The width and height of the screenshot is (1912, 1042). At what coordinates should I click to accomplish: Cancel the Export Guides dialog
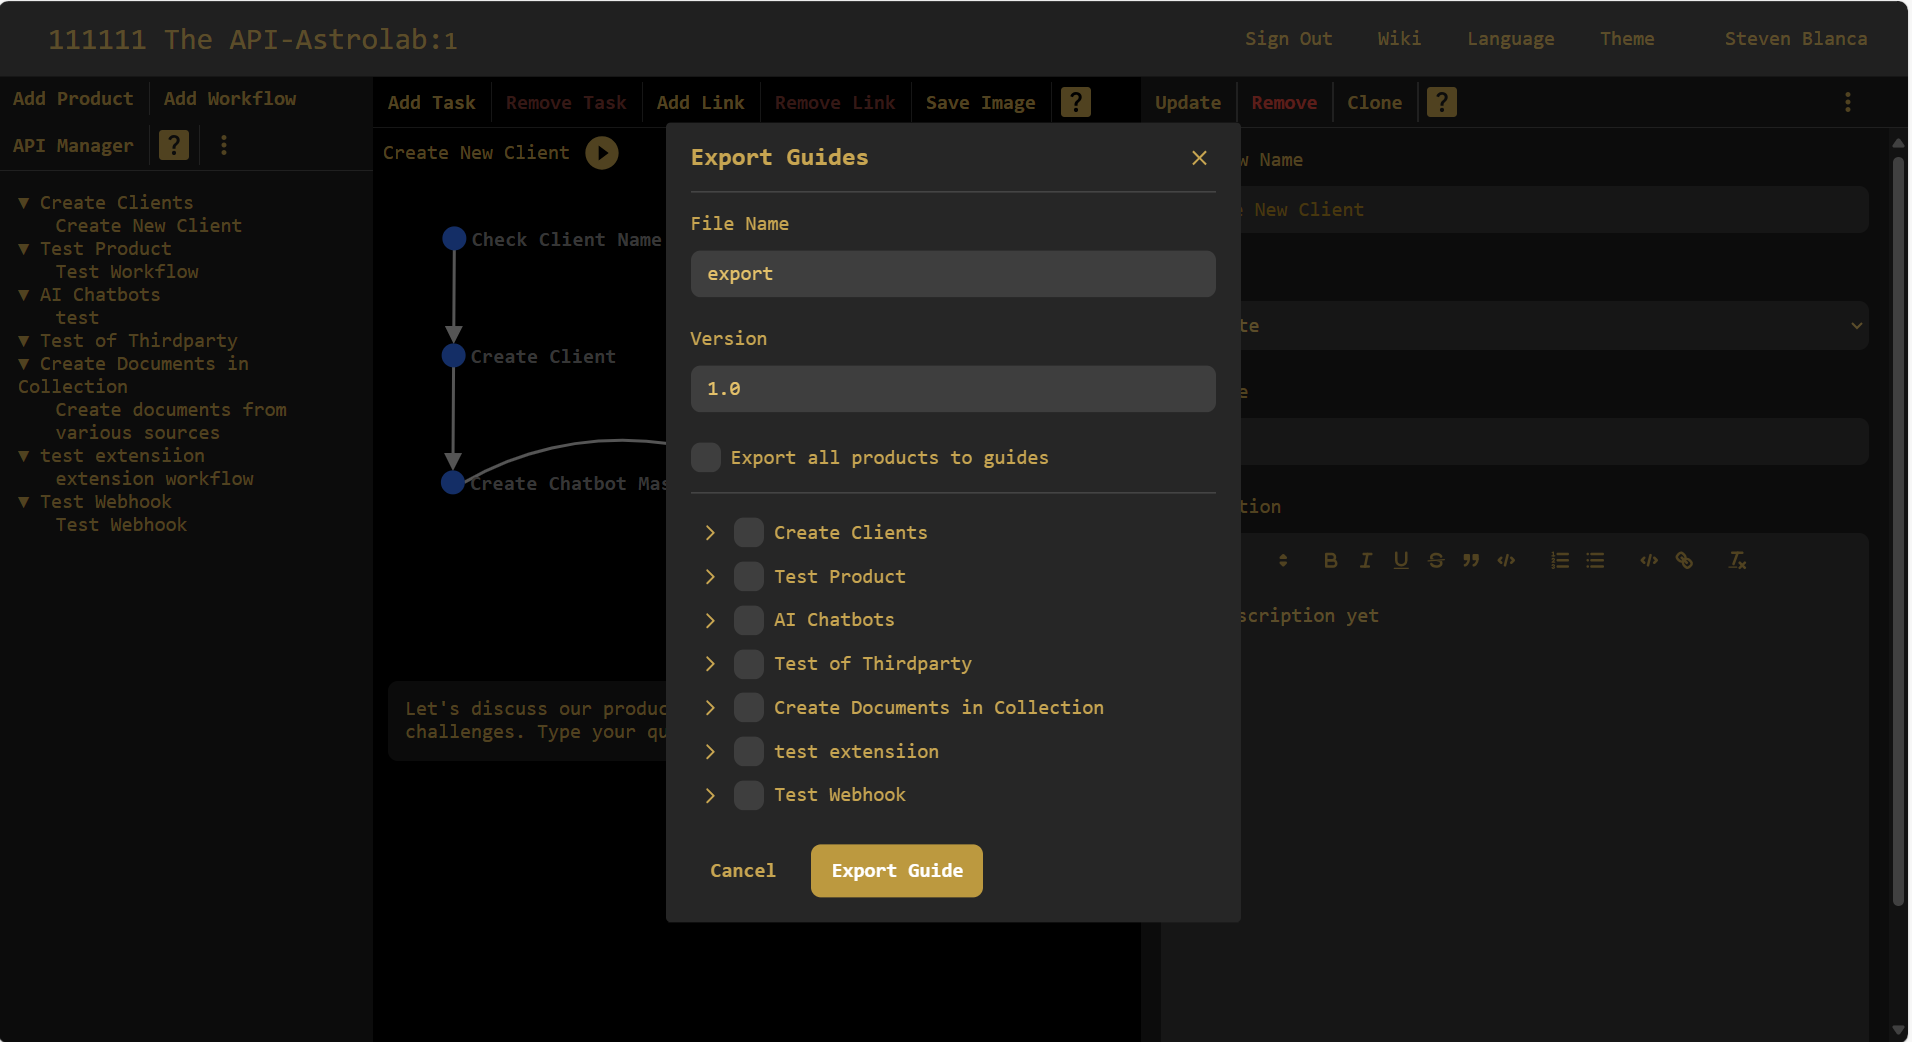(x=742, y=870)
